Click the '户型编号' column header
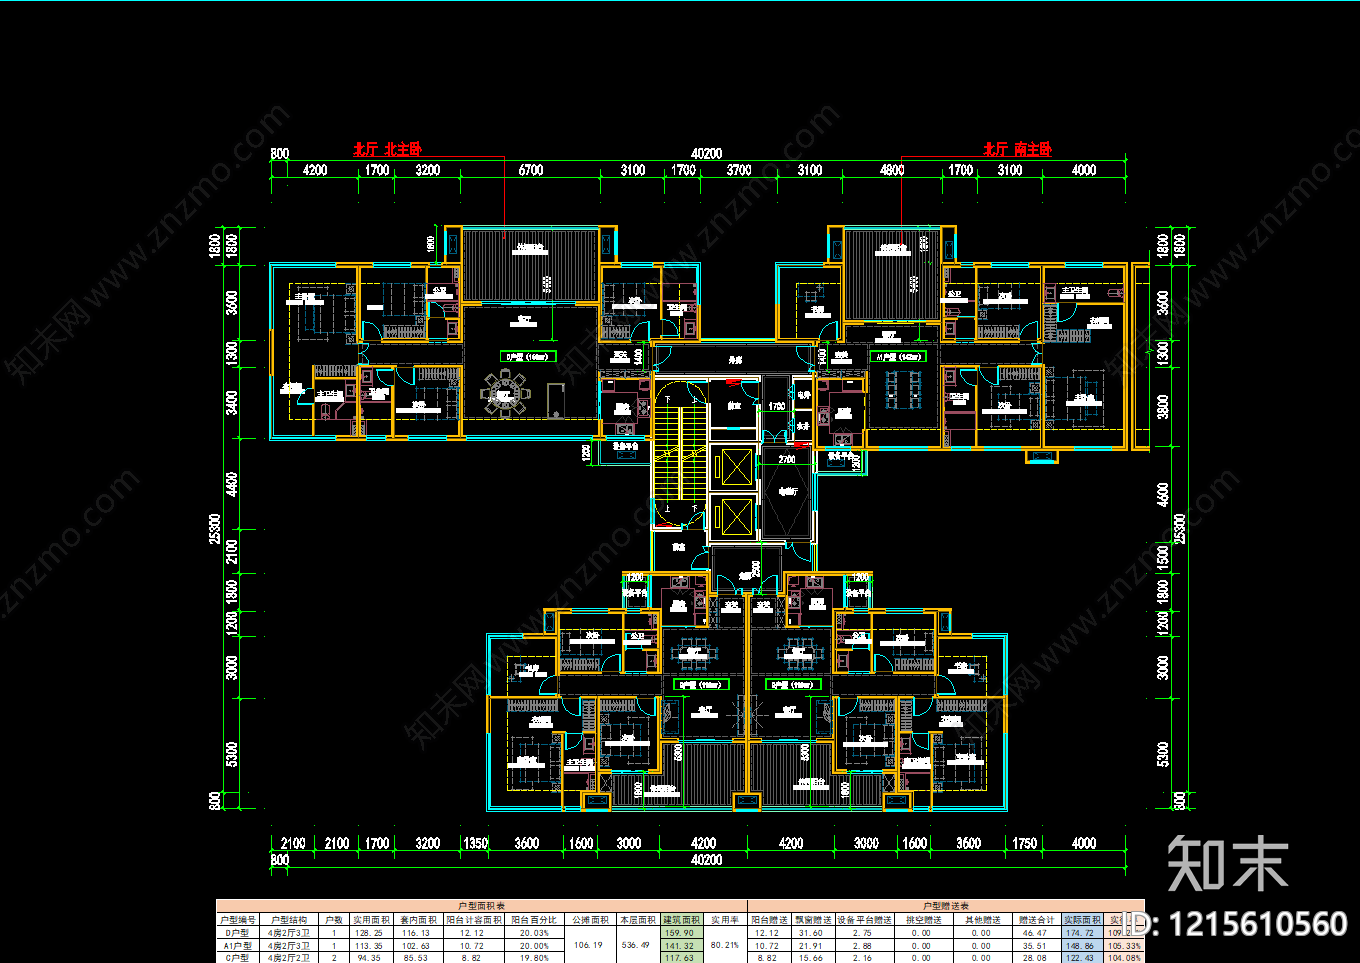The height and width of the screenshot is (963, 1360). click(x=238, y=920)
